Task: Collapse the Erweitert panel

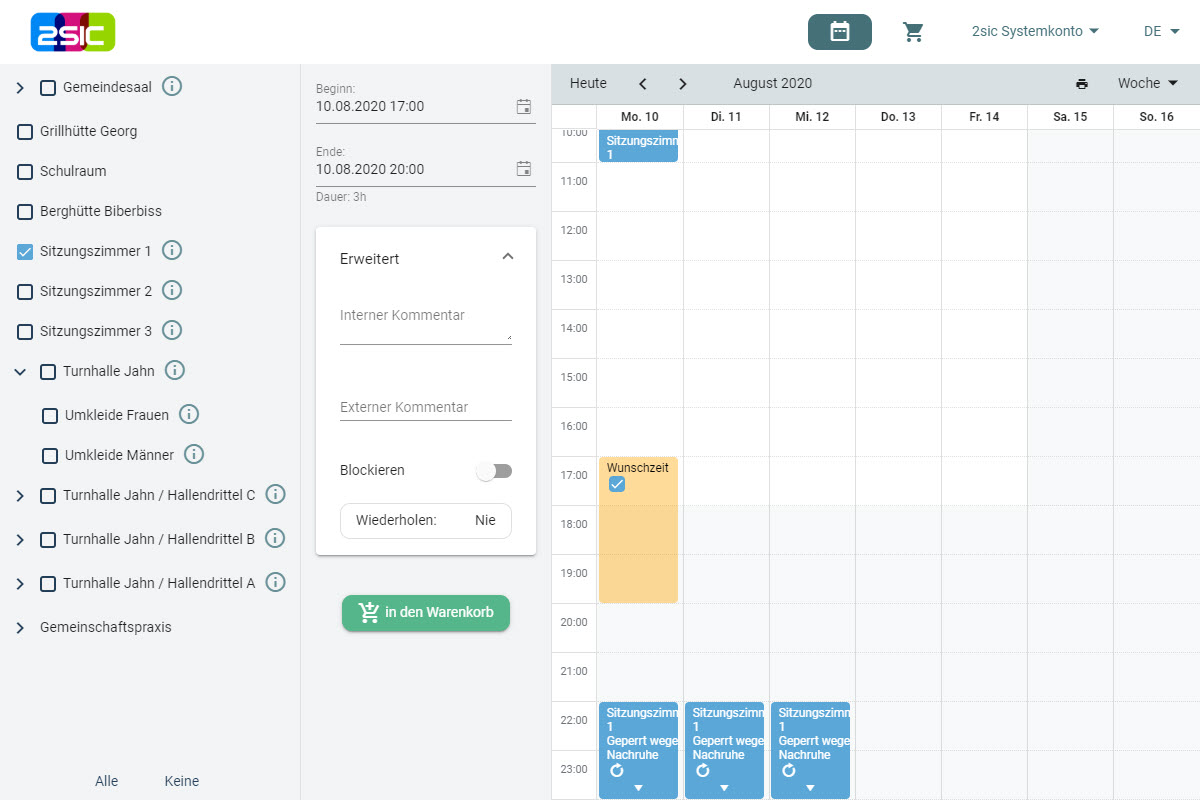Action: point(507,257)
